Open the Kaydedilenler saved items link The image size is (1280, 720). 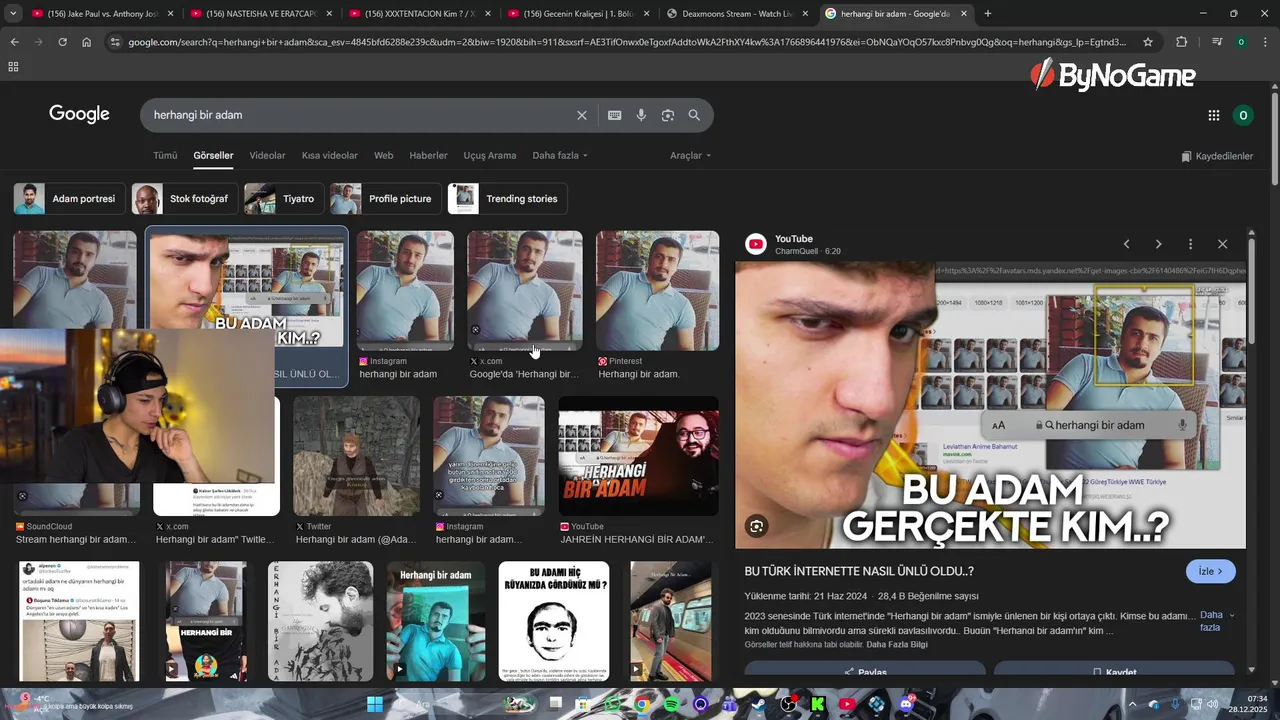click(x=1217, y=156)
